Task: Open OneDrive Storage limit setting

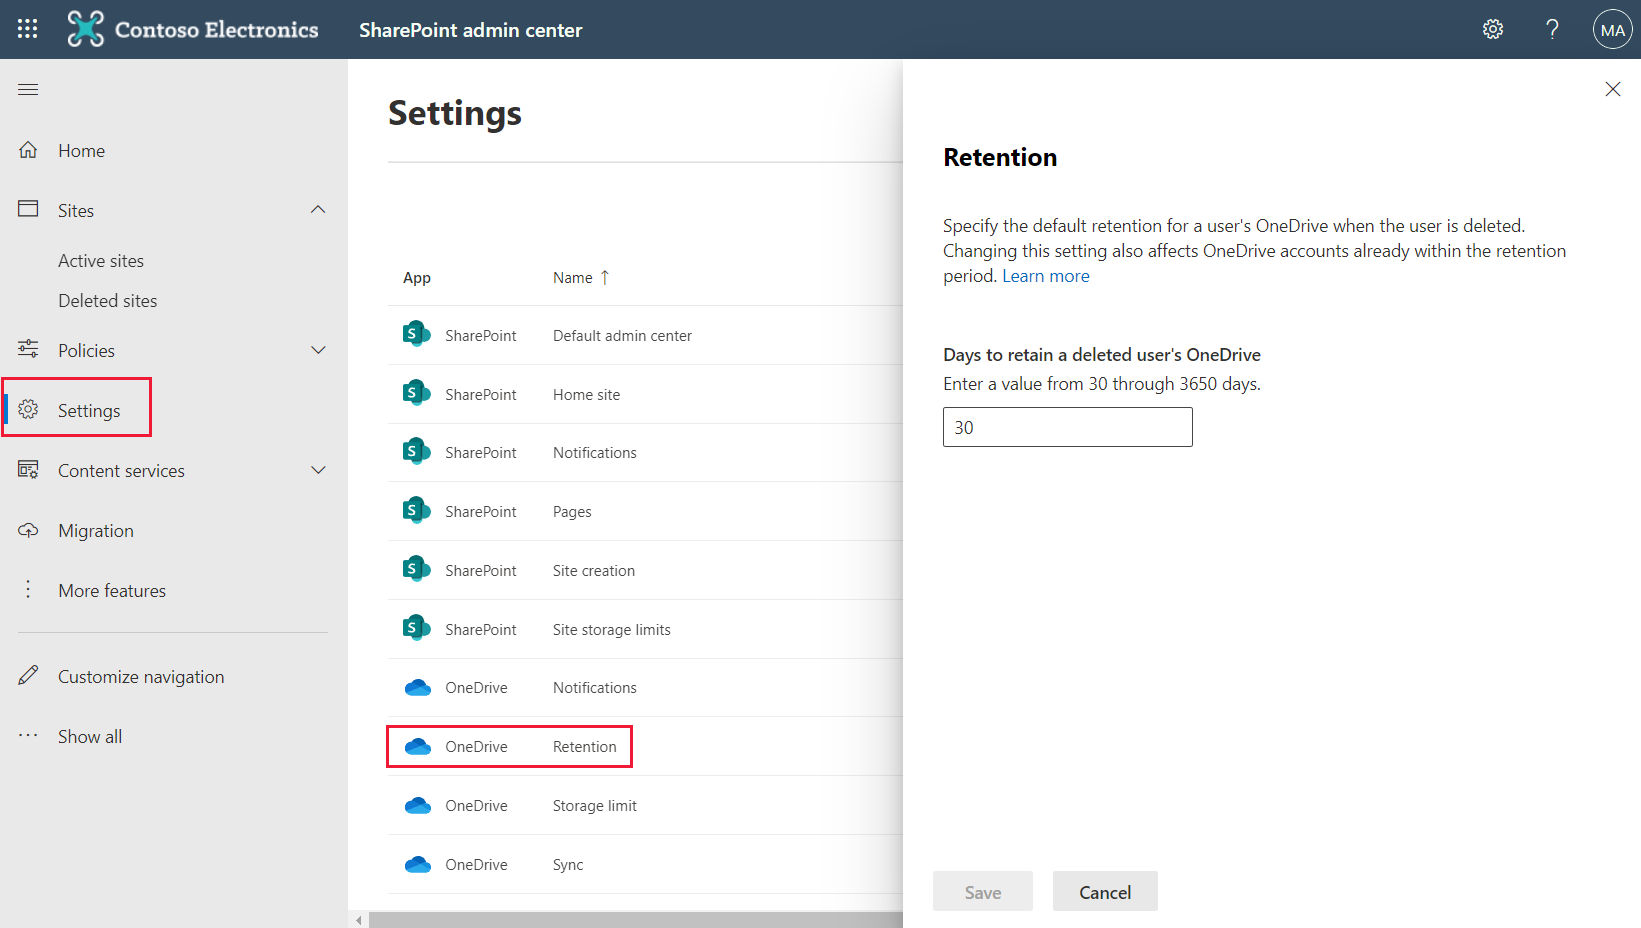Action: click(594, 806)
